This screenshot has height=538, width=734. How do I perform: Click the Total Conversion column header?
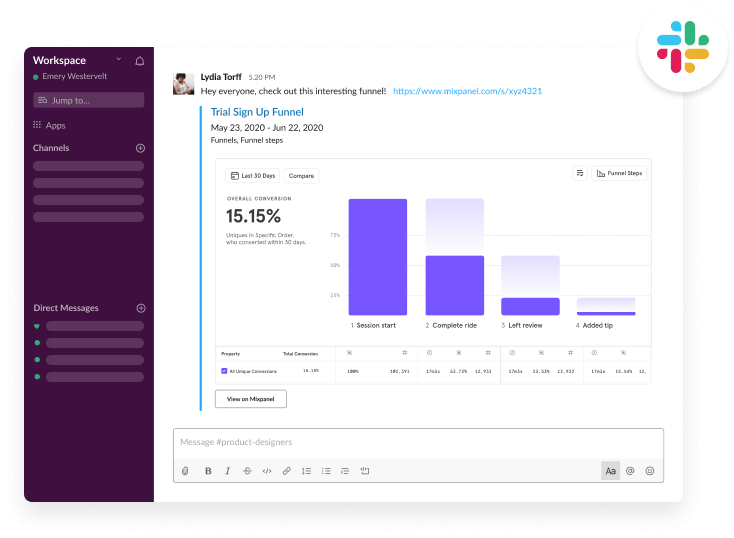coord(301,354)
